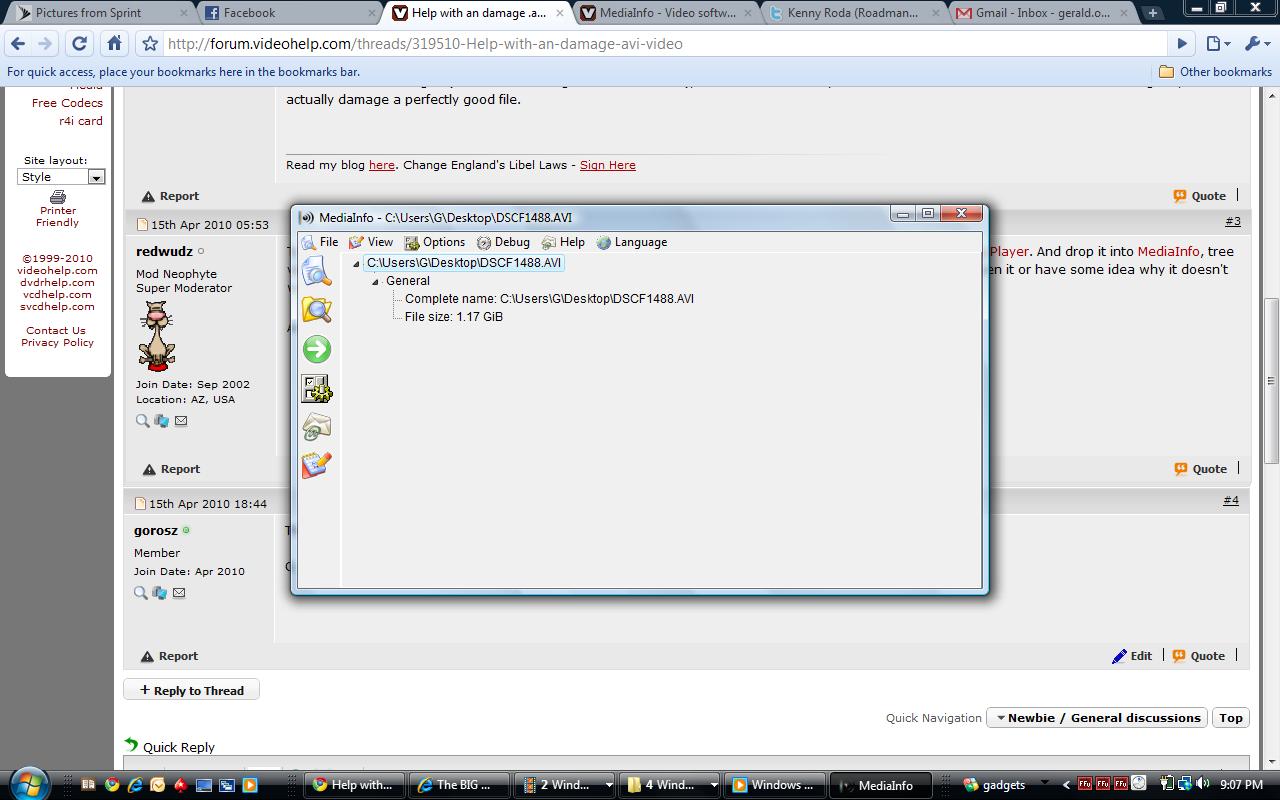The width and height of the screenshot is (1280, 800).
Task: Click the envelope icon under gorosz's profile
Action: point(179,593)
